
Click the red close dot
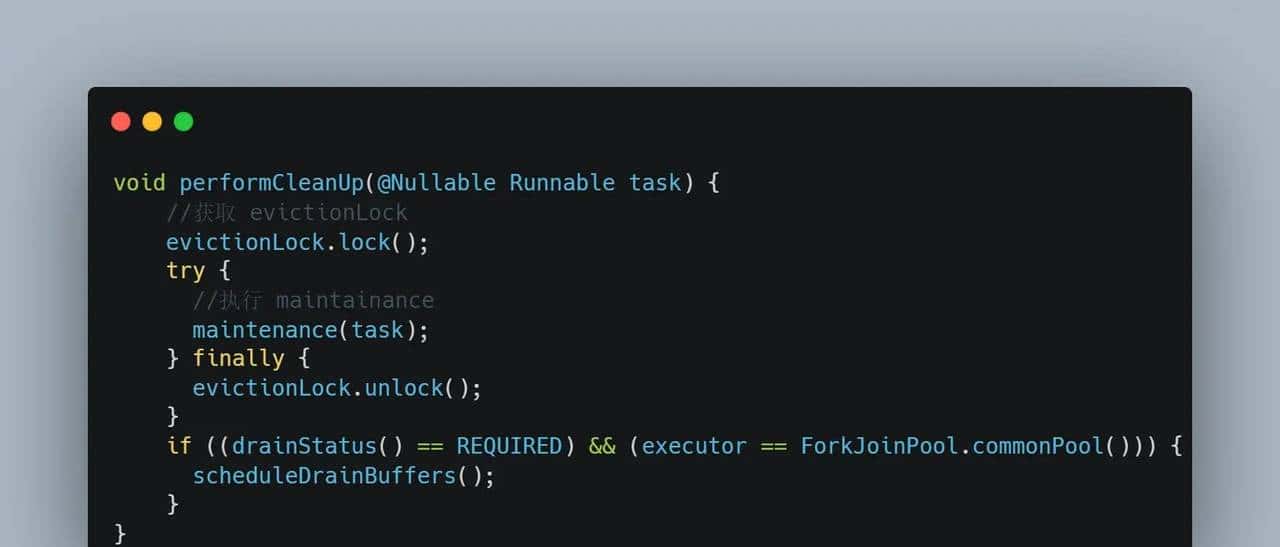121,122
